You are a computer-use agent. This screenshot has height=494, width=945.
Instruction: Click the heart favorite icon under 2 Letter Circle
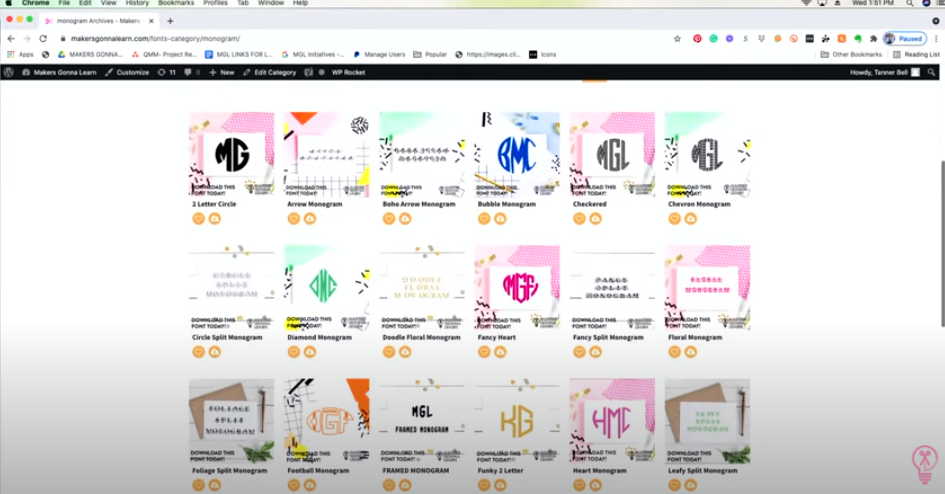[198, 218]
